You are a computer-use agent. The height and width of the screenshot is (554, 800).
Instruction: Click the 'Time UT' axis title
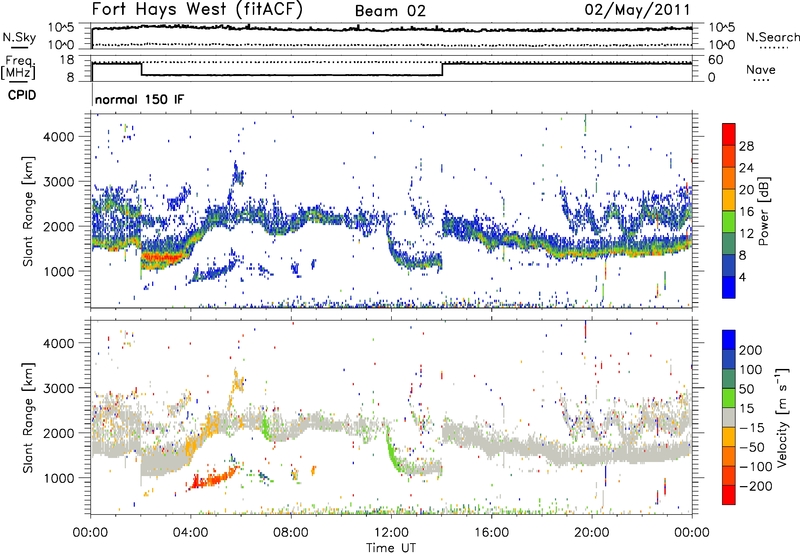[x=391, y=548]
